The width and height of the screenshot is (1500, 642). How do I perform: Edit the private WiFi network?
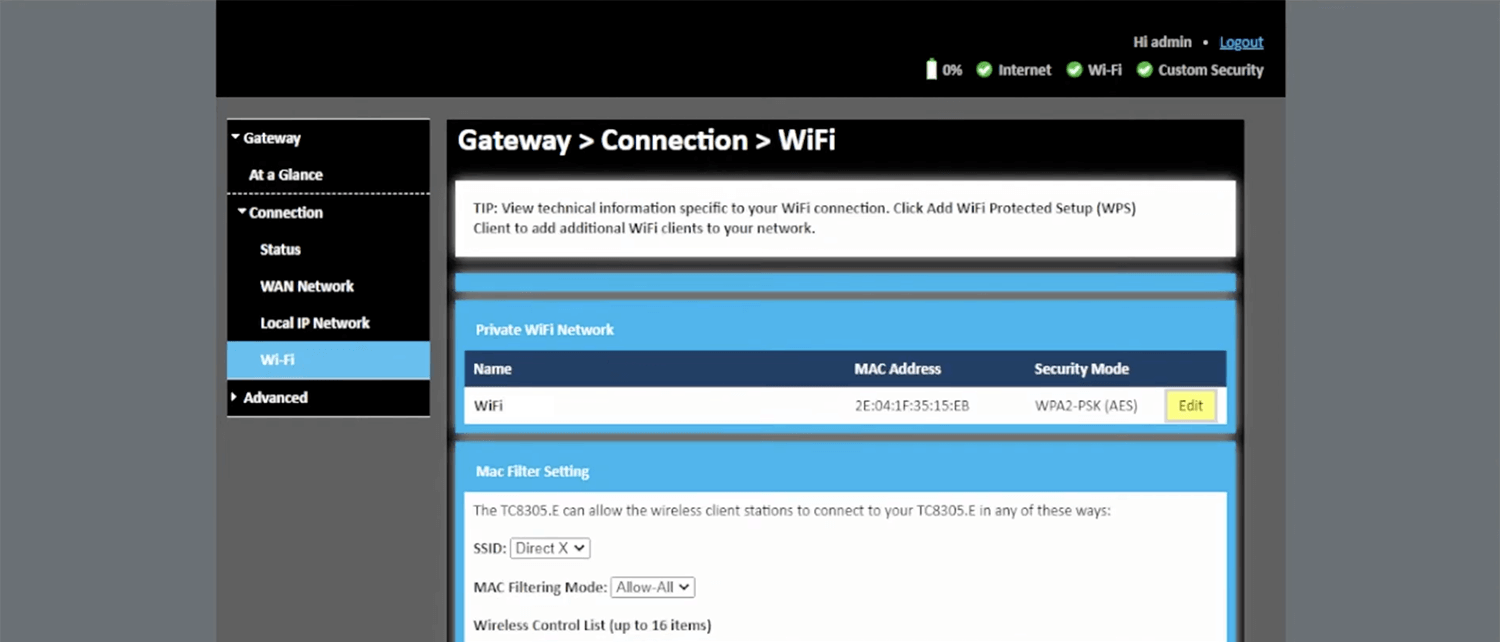click(1190, 406)
